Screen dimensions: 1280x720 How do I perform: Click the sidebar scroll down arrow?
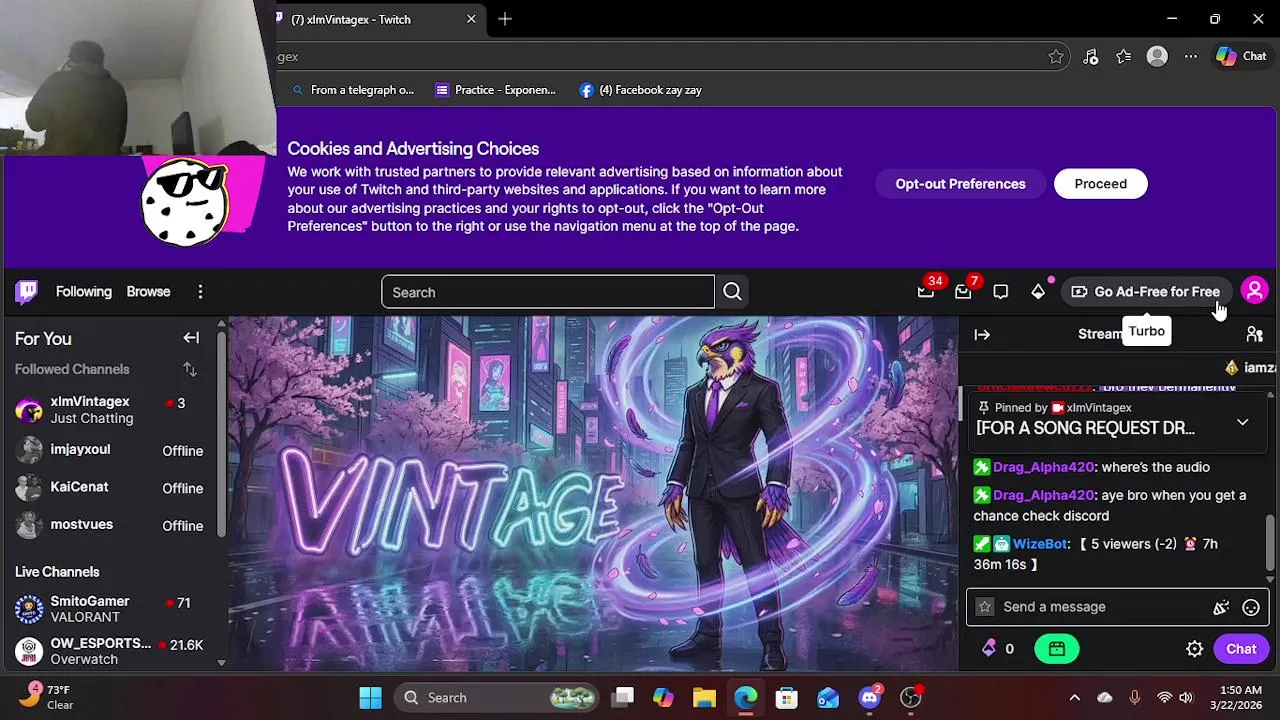tap(221, 662)
